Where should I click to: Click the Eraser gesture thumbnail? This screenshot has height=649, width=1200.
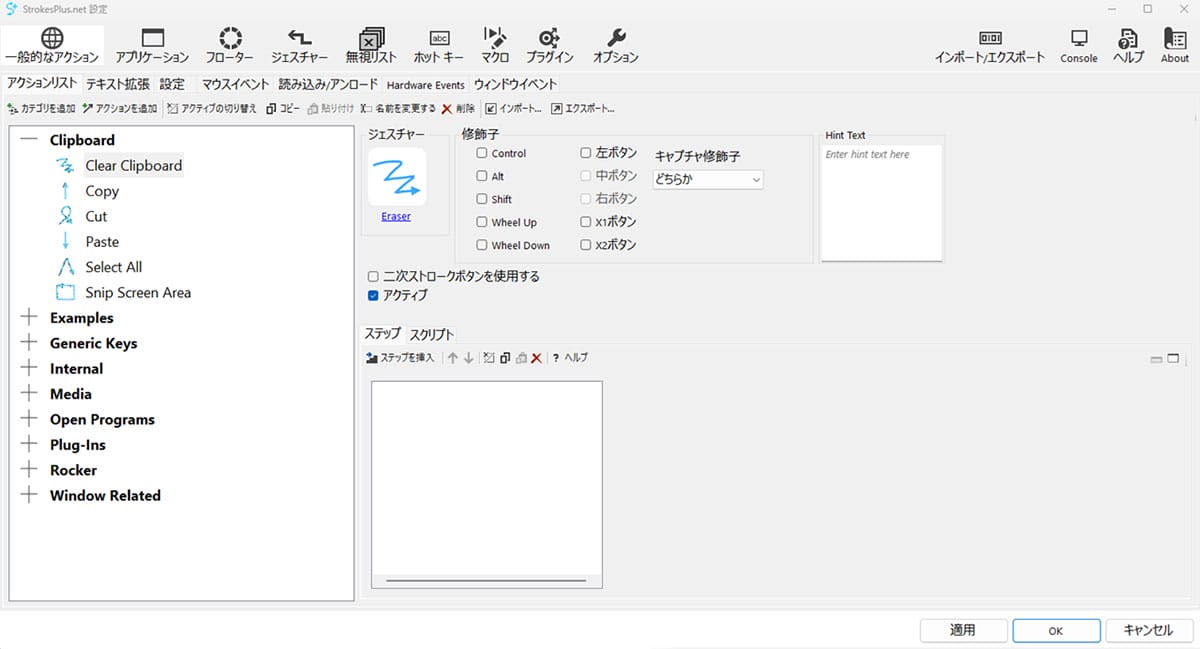coord(396,177)
